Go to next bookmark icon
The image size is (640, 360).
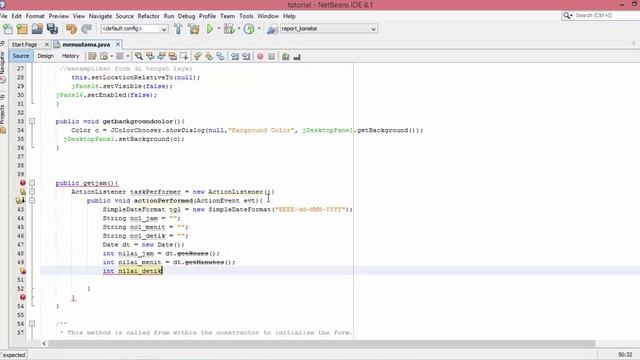click(209, 56)
